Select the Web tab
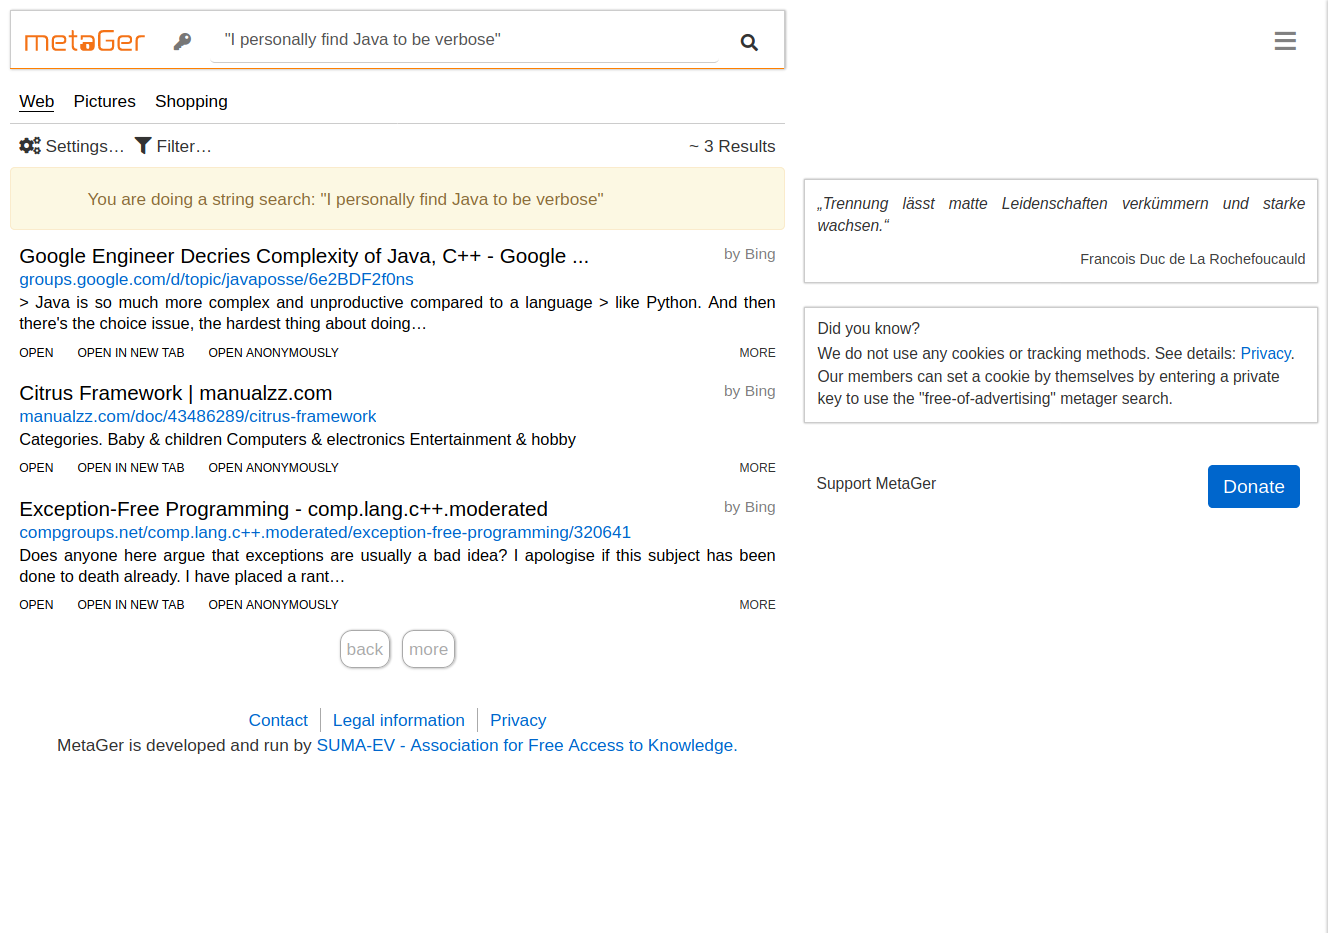This screenshot has height=933, width=1328. [37, 101]
